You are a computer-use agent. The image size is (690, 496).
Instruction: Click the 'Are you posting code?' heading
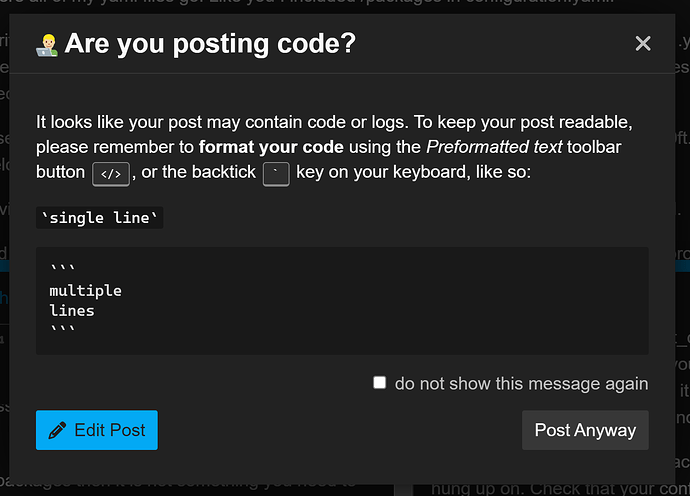(x=210, y=43)
